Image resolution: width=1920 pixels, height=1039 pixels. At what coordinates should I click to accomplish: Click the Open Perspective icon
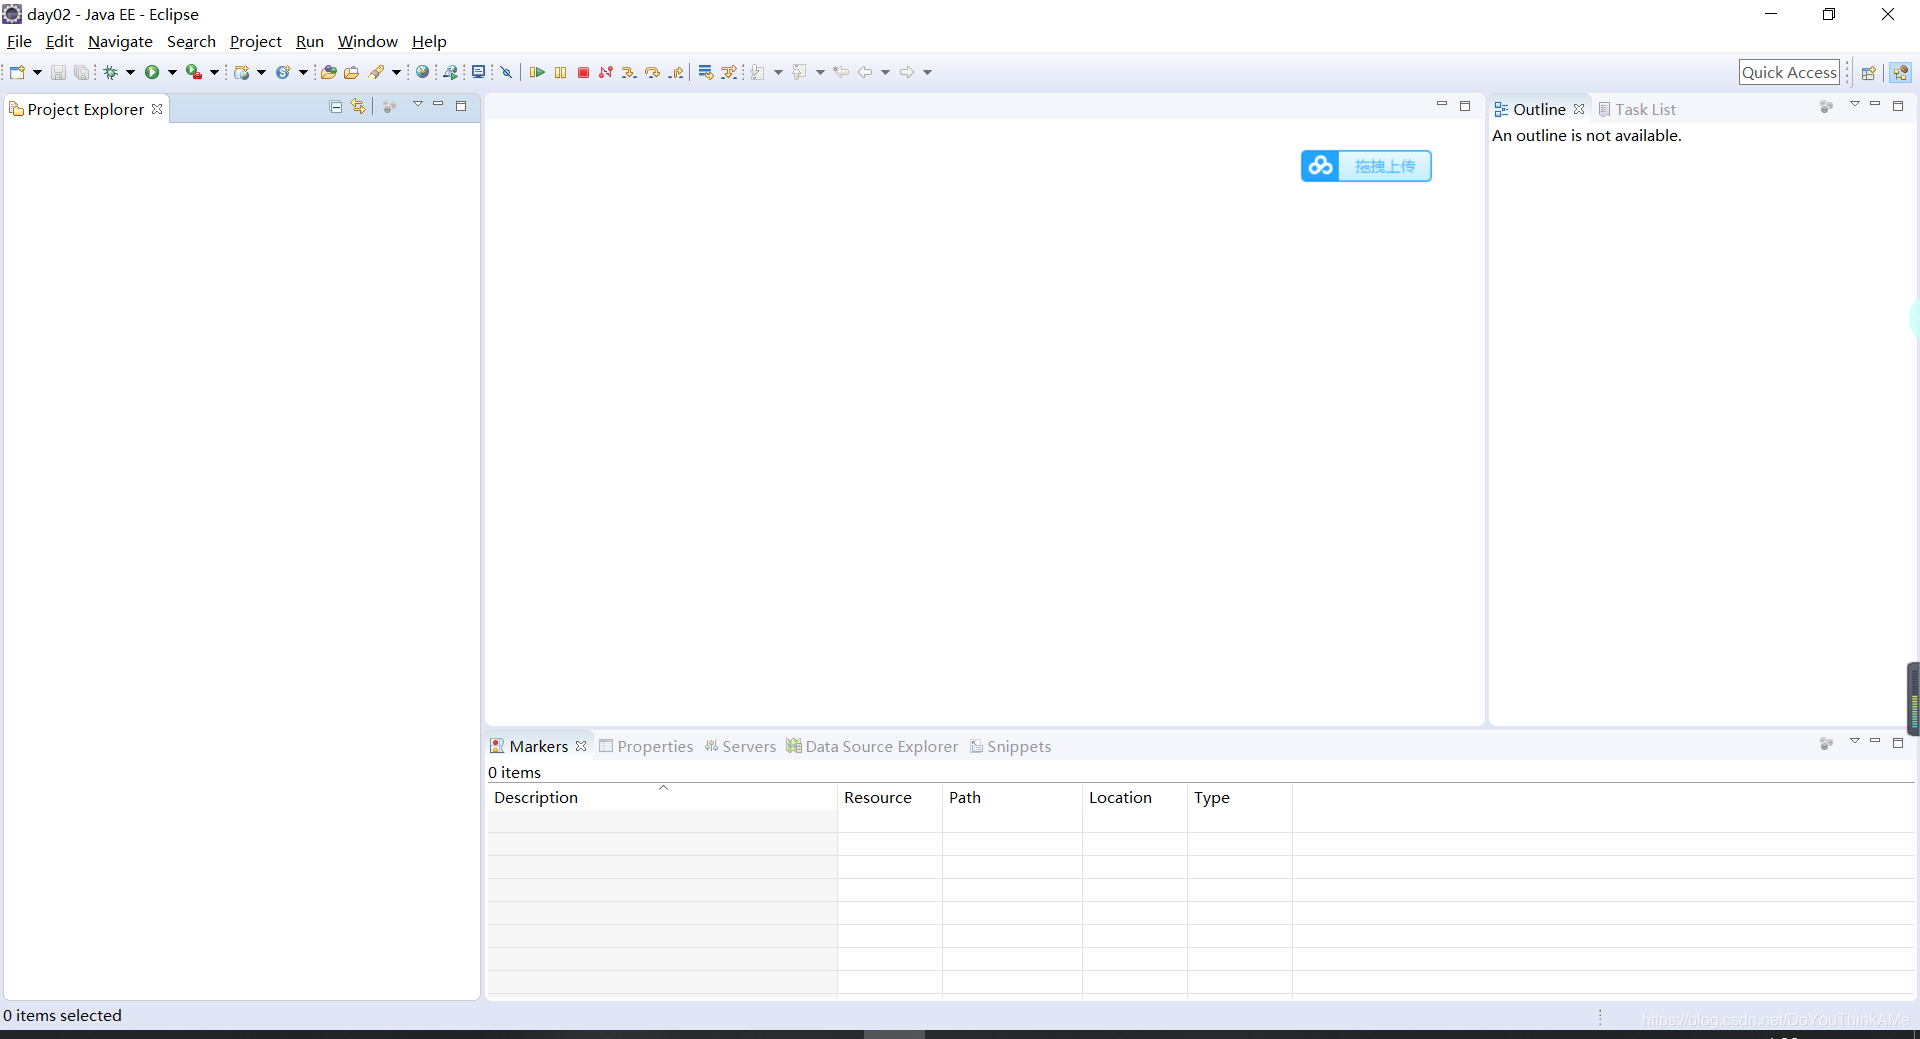pyautogui.click(x=1868, y=72)
